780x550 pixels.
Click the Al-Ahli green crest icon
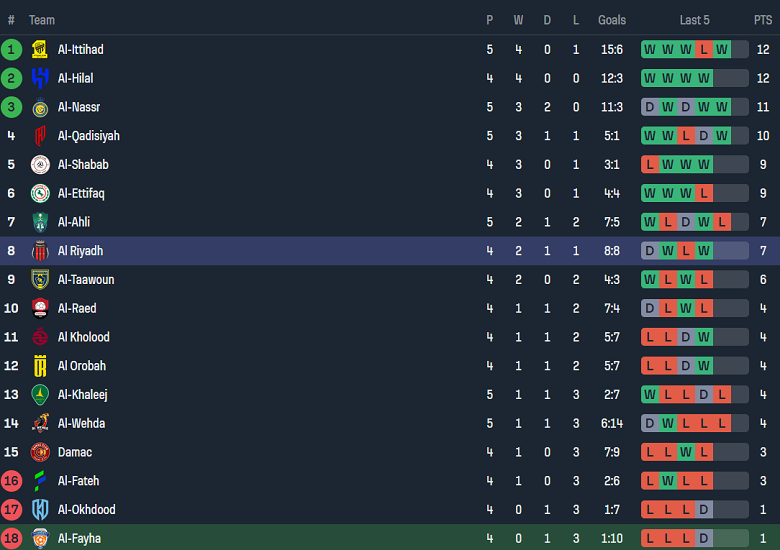40,222
